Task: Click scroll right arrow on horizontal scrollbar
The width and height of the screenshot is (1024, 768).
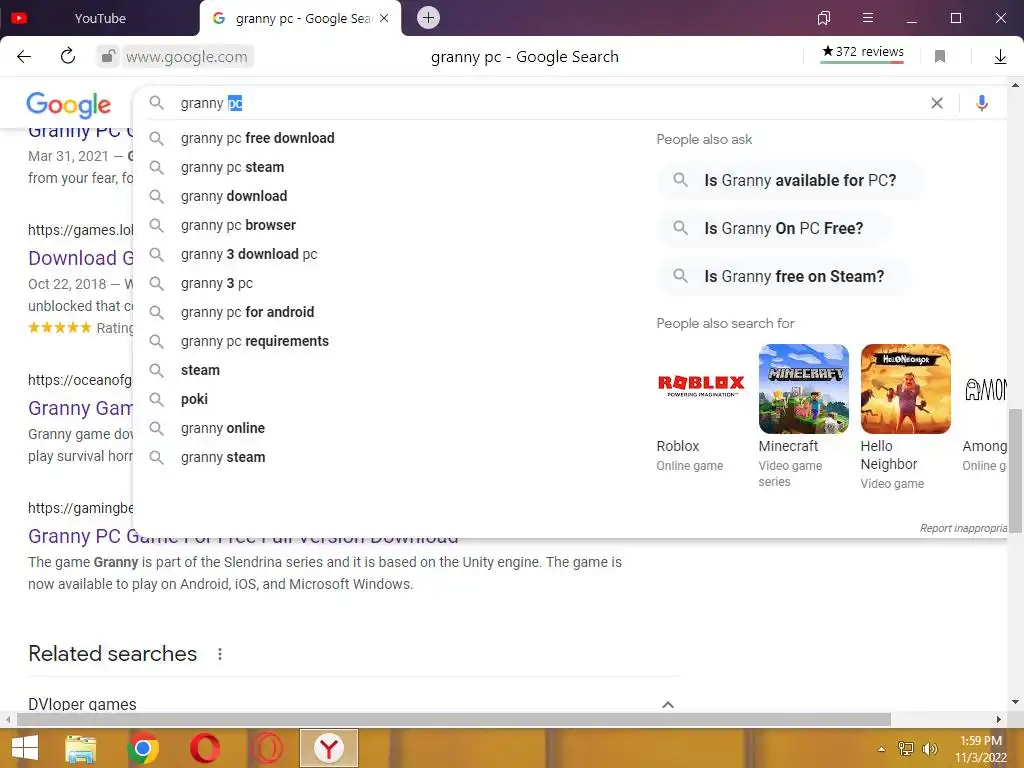Action: 999,719
